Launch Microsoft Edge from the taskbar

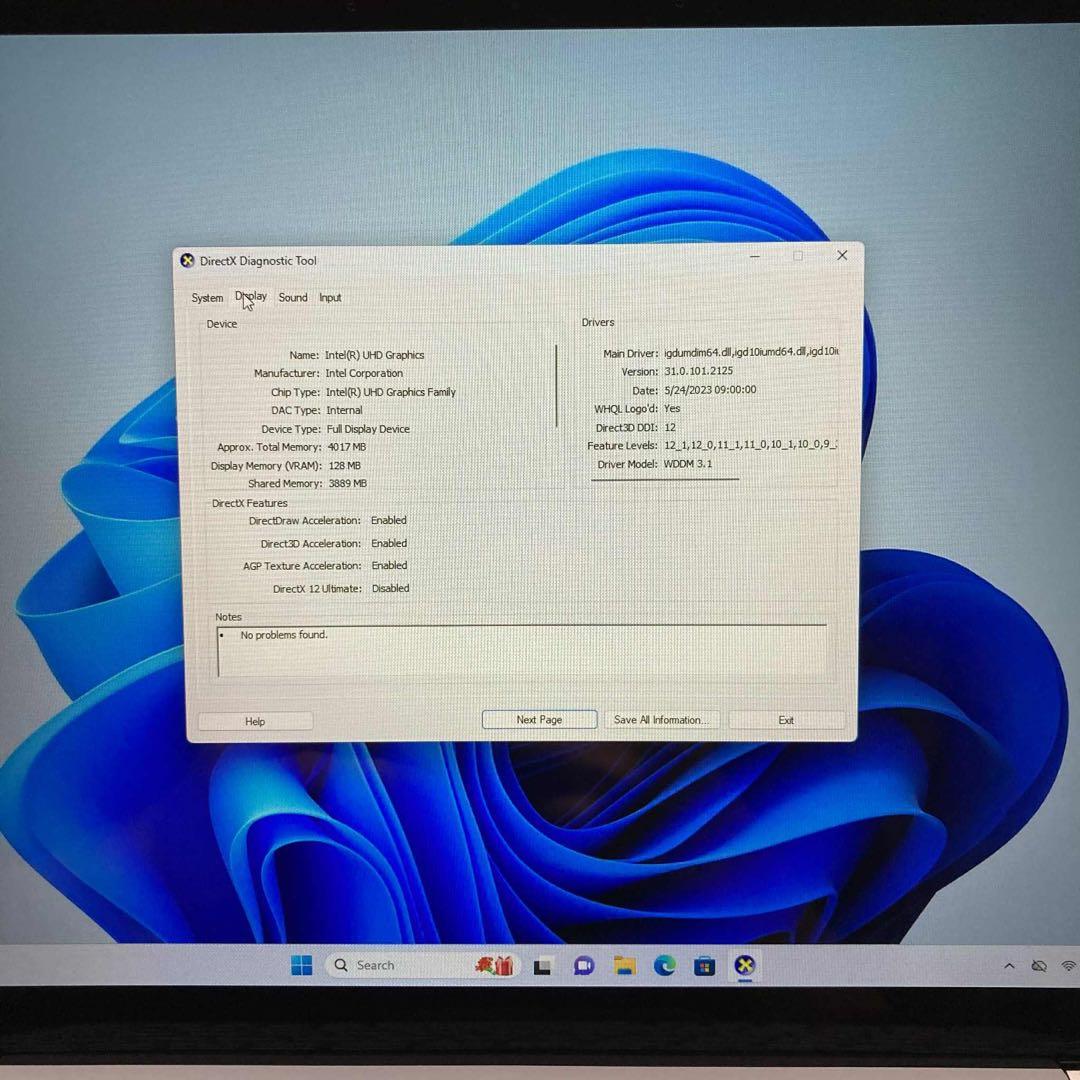665,966
